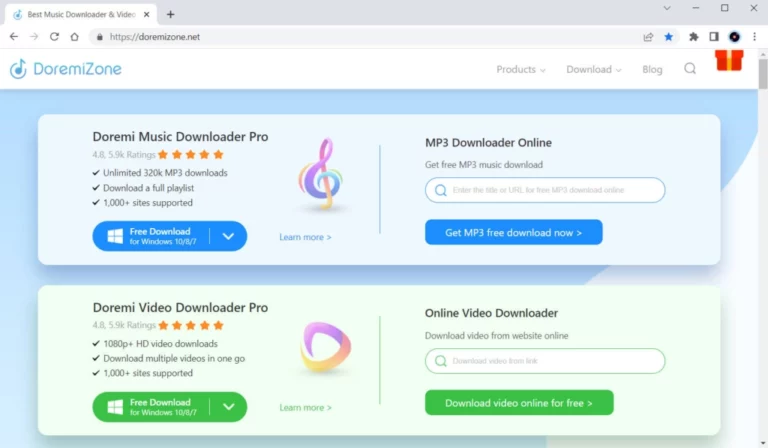Viewport: 768px width, 448px height.
Task: Expand green Free Download options arrow
Action: [228, 406]
